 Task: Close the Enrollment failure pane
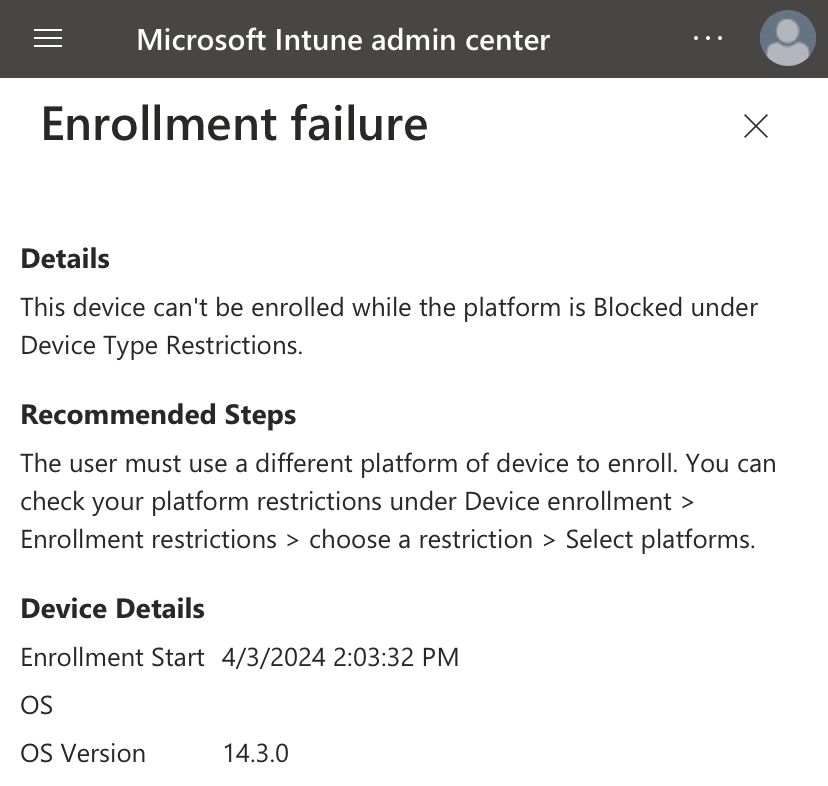[x=756, y=126]
